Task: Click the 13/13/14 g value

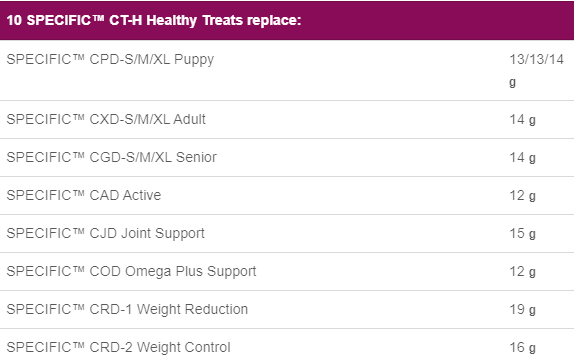Action: coord(536,70)
